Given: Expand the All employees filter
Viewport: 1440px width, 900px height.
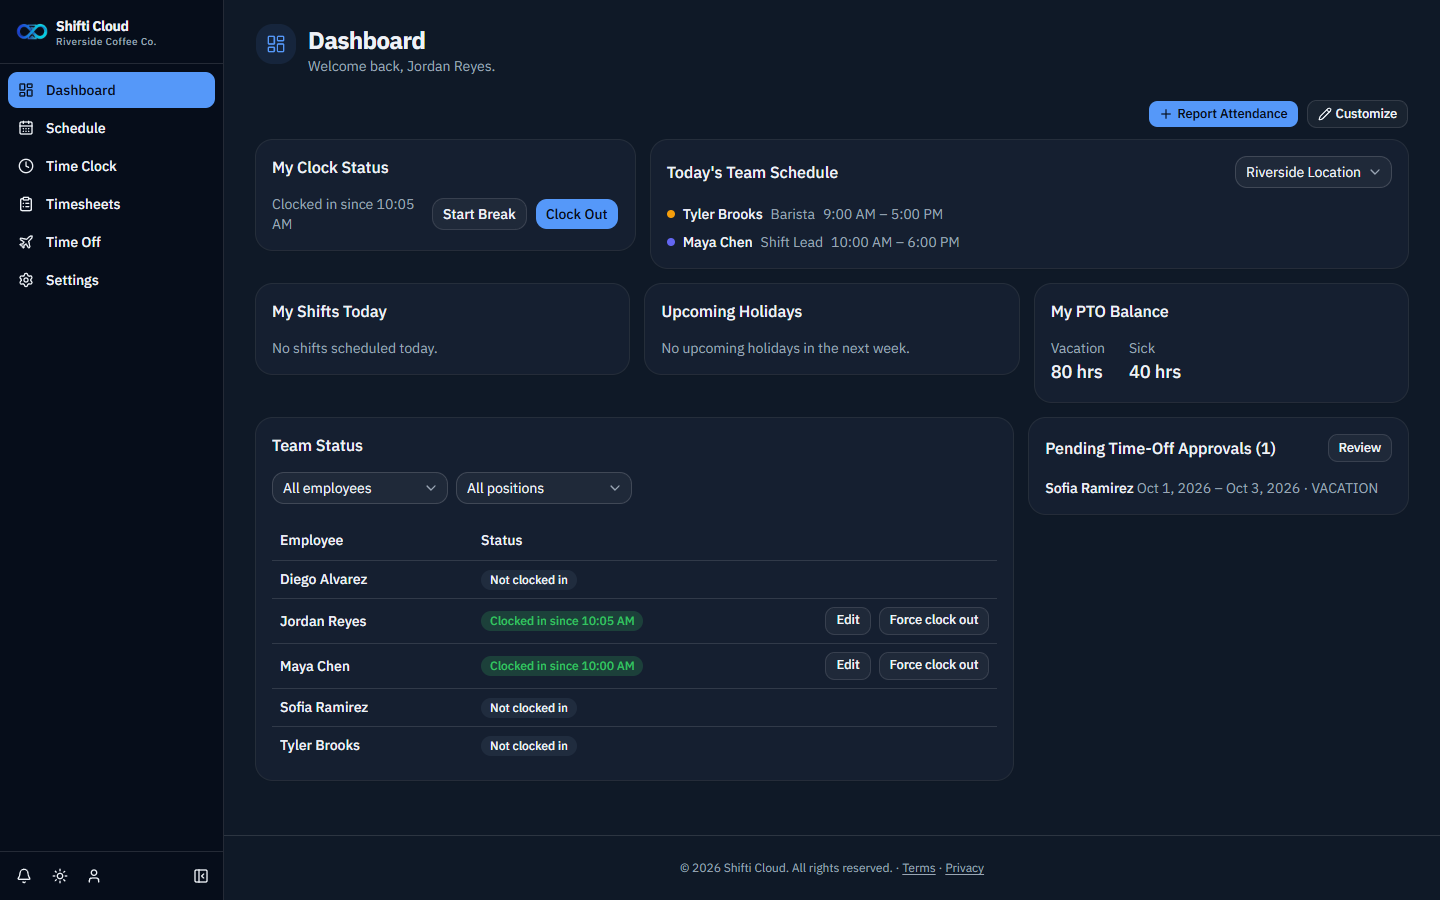Looking at the screenshot, I should pos(360,488).
